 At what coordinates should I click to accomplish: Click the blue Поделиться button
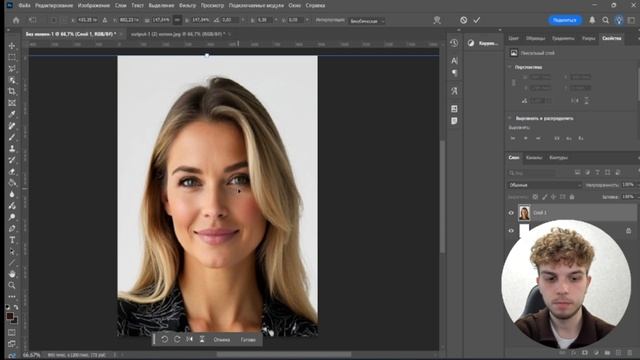tap(564, 20)
